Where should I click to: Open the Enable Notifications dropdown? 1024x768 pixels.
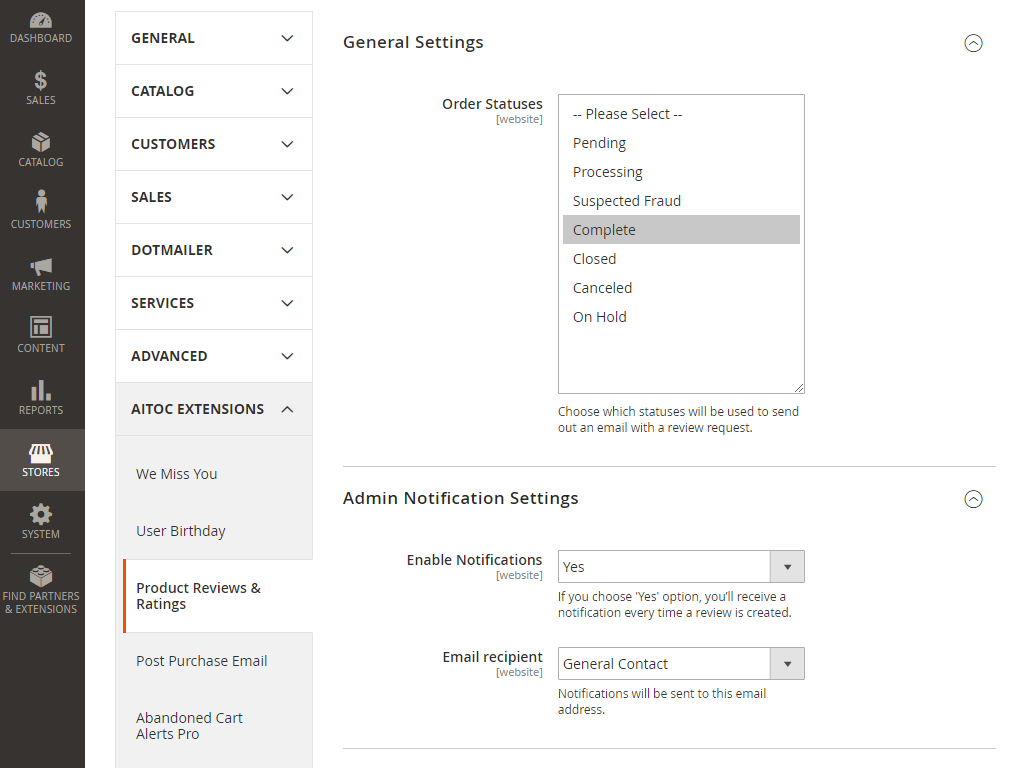click(681, 567)
